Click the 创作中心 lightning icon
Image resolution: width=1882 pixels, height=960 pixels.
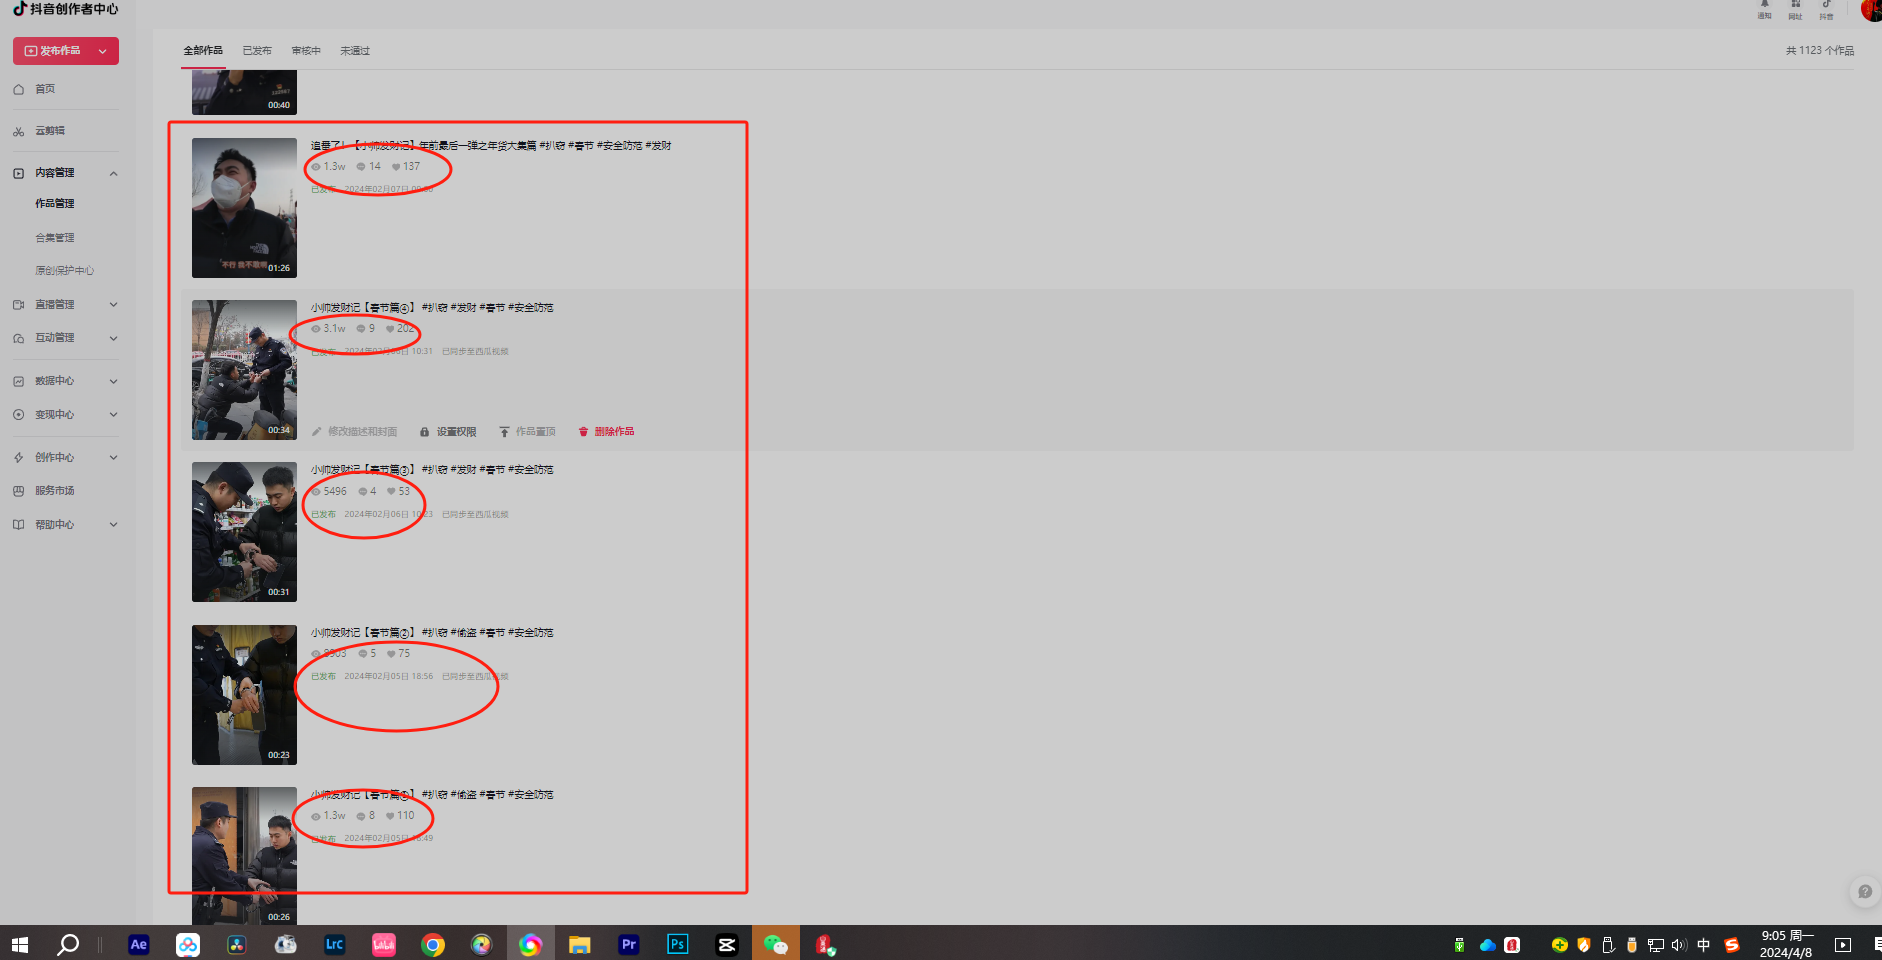coord(18,458)
